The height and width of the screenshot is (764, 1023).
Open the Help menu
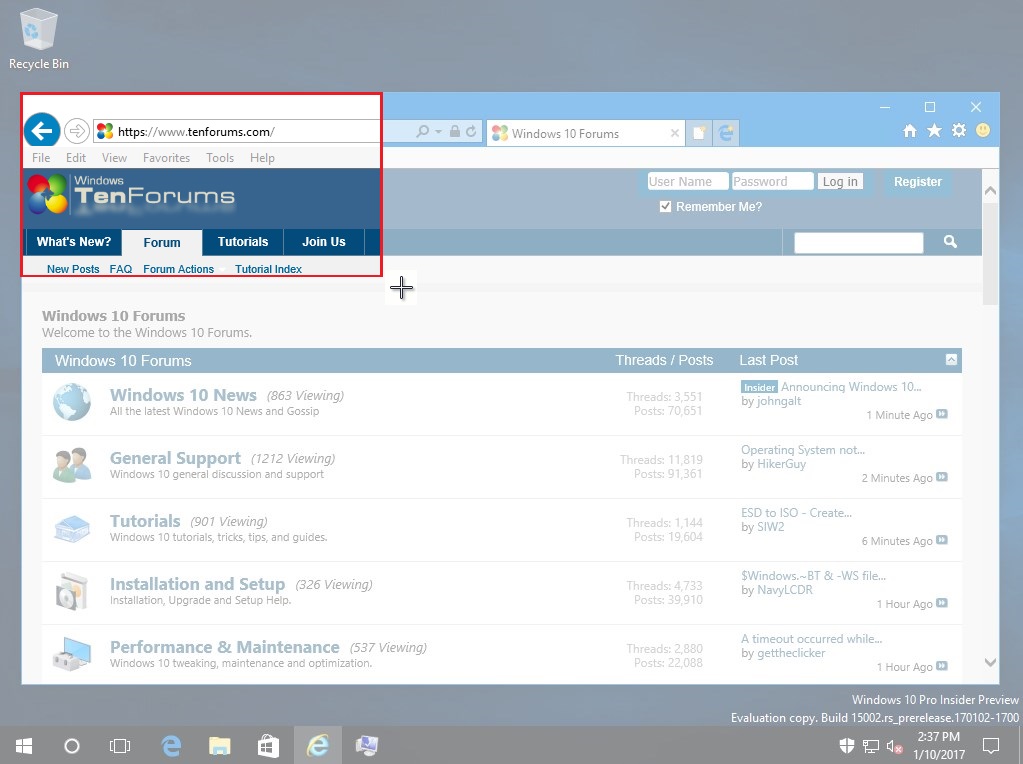pos(262,158)
